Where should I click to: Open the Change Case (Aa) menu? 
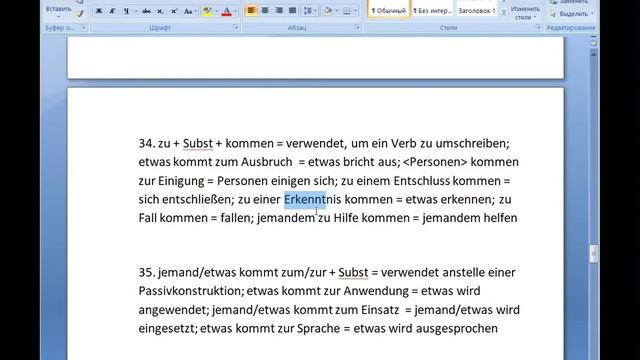(x=189, y=11)
